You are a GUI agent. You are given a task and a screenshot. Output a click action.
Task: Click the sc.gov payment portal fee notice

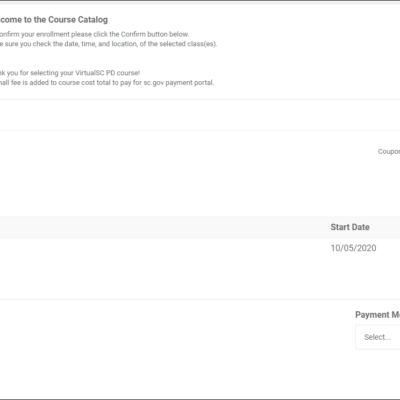(107, 82)
